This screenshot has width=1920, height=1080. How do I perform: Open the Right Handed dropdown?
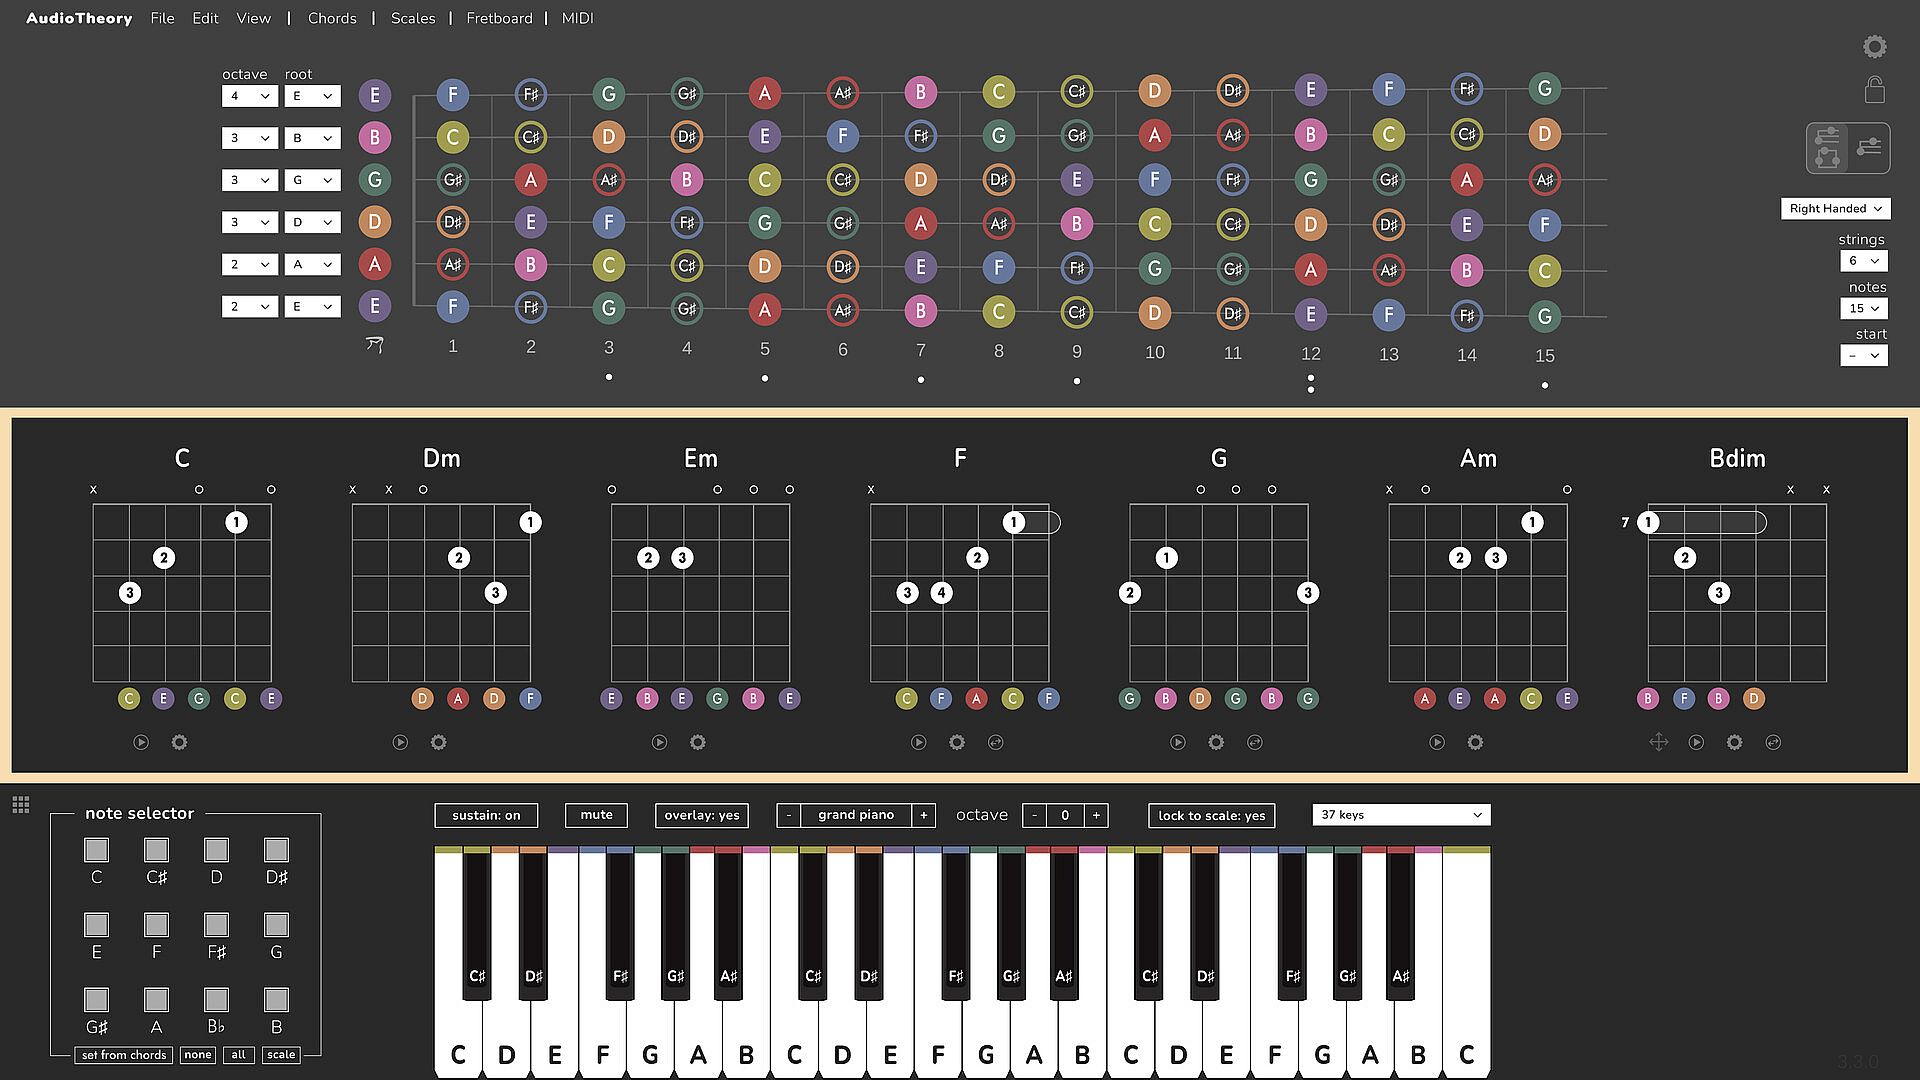1835,208
